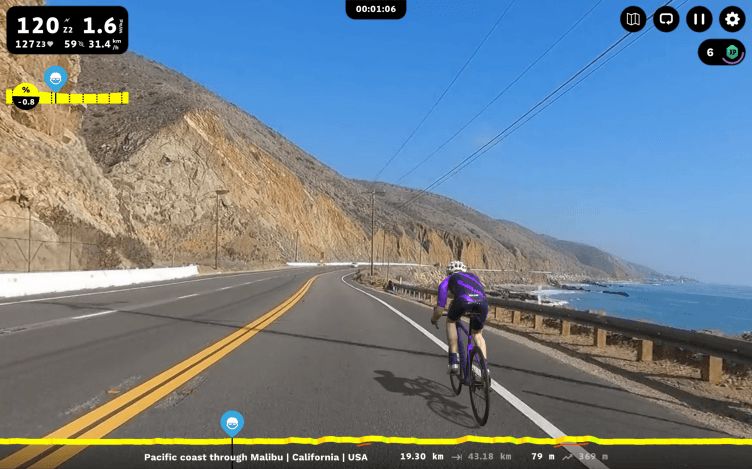The width and height of the screenshot is (752, 469).
Task: Open the settings gear
Action: point(732,19)
